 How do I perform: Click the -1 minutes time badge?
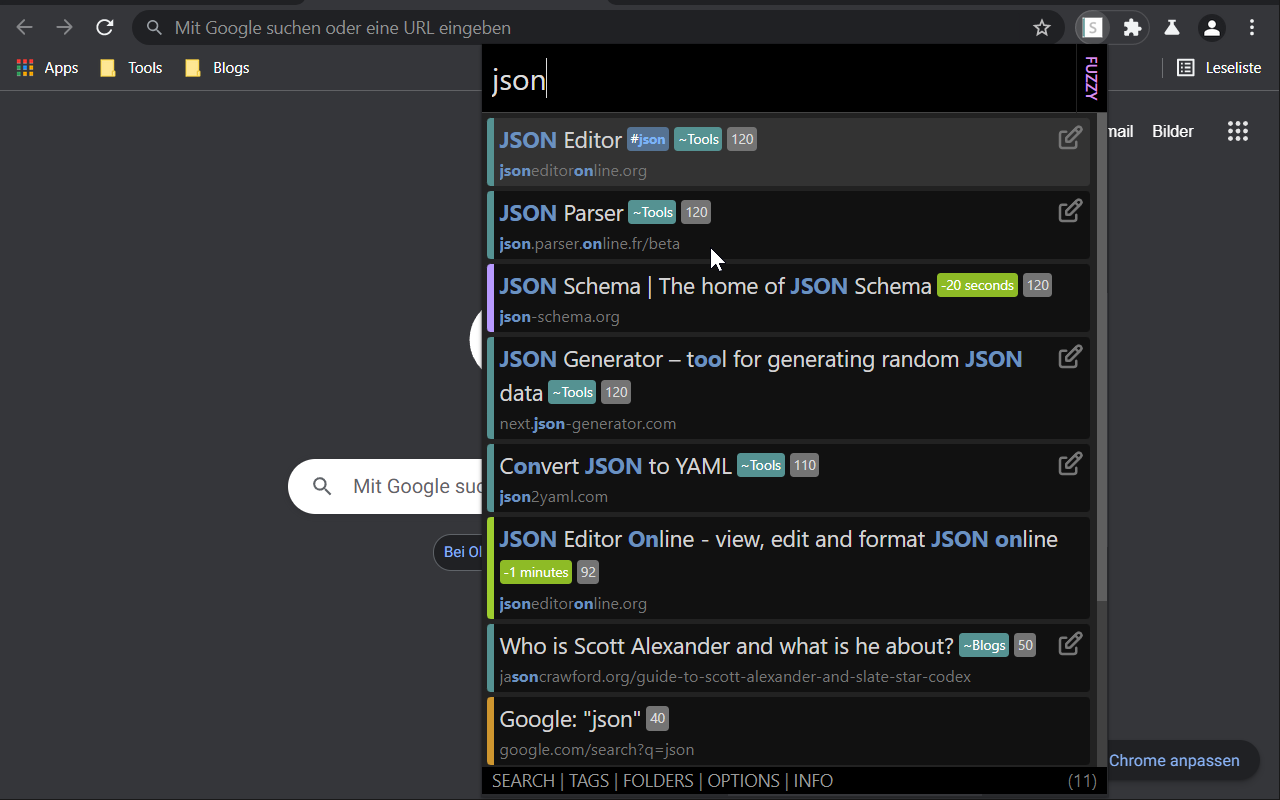pos(536,573)
